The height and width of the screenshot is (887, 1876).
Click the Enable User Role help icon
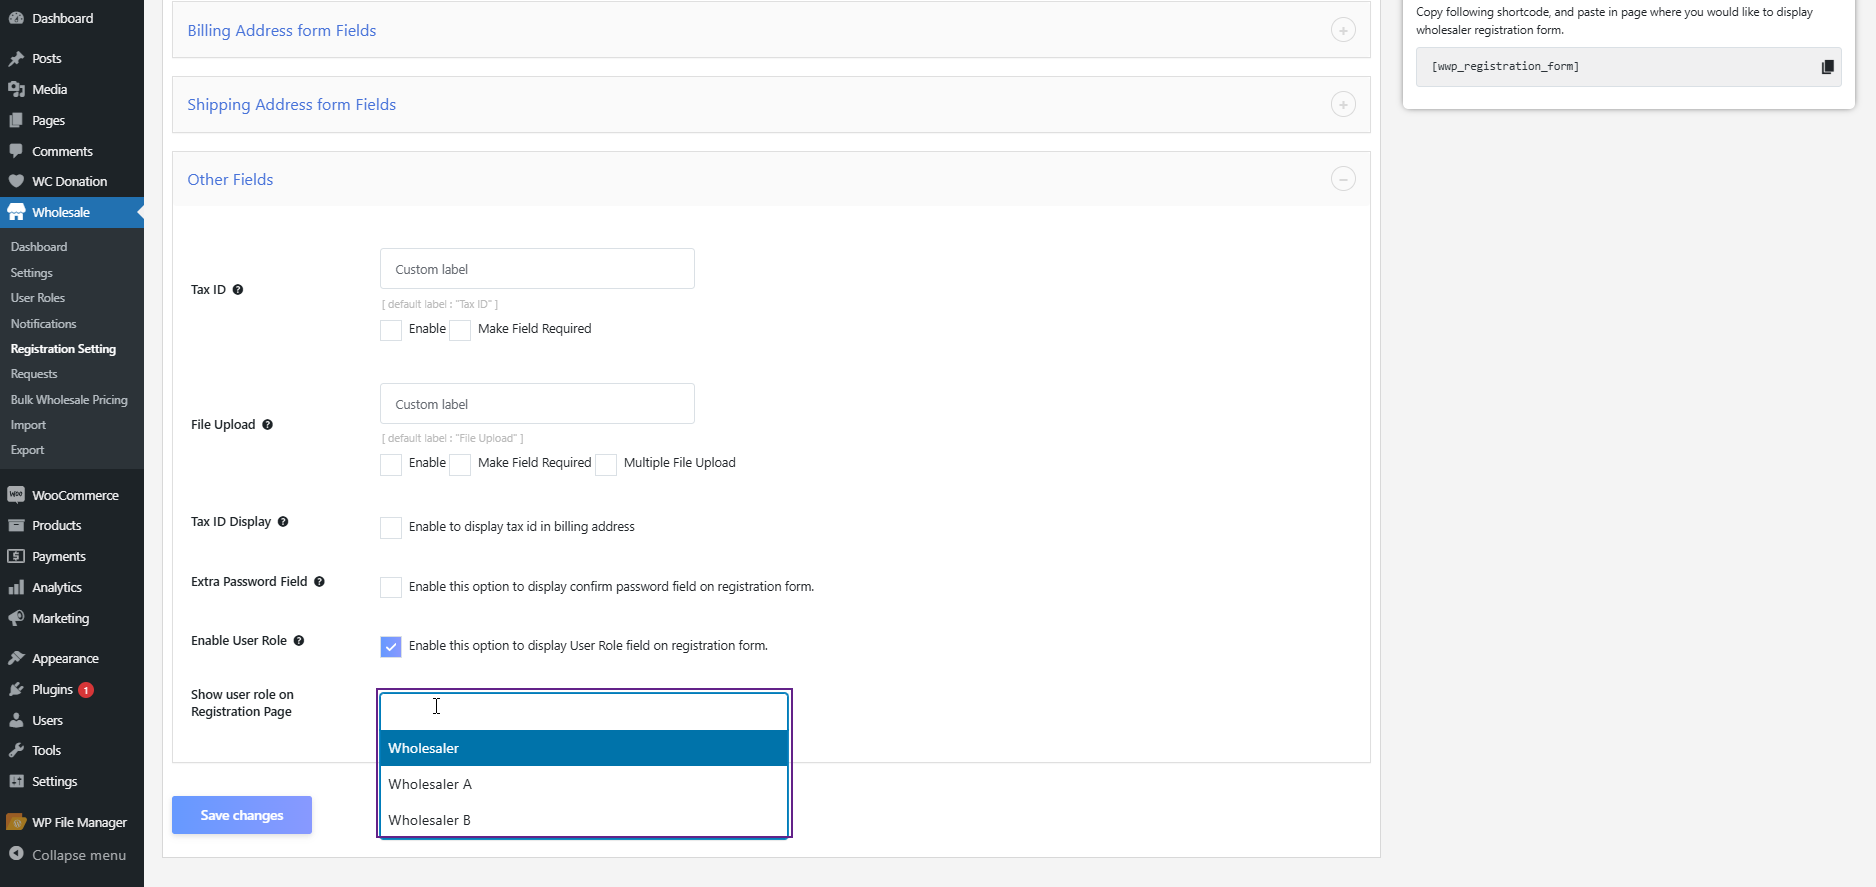pos(298,641)
